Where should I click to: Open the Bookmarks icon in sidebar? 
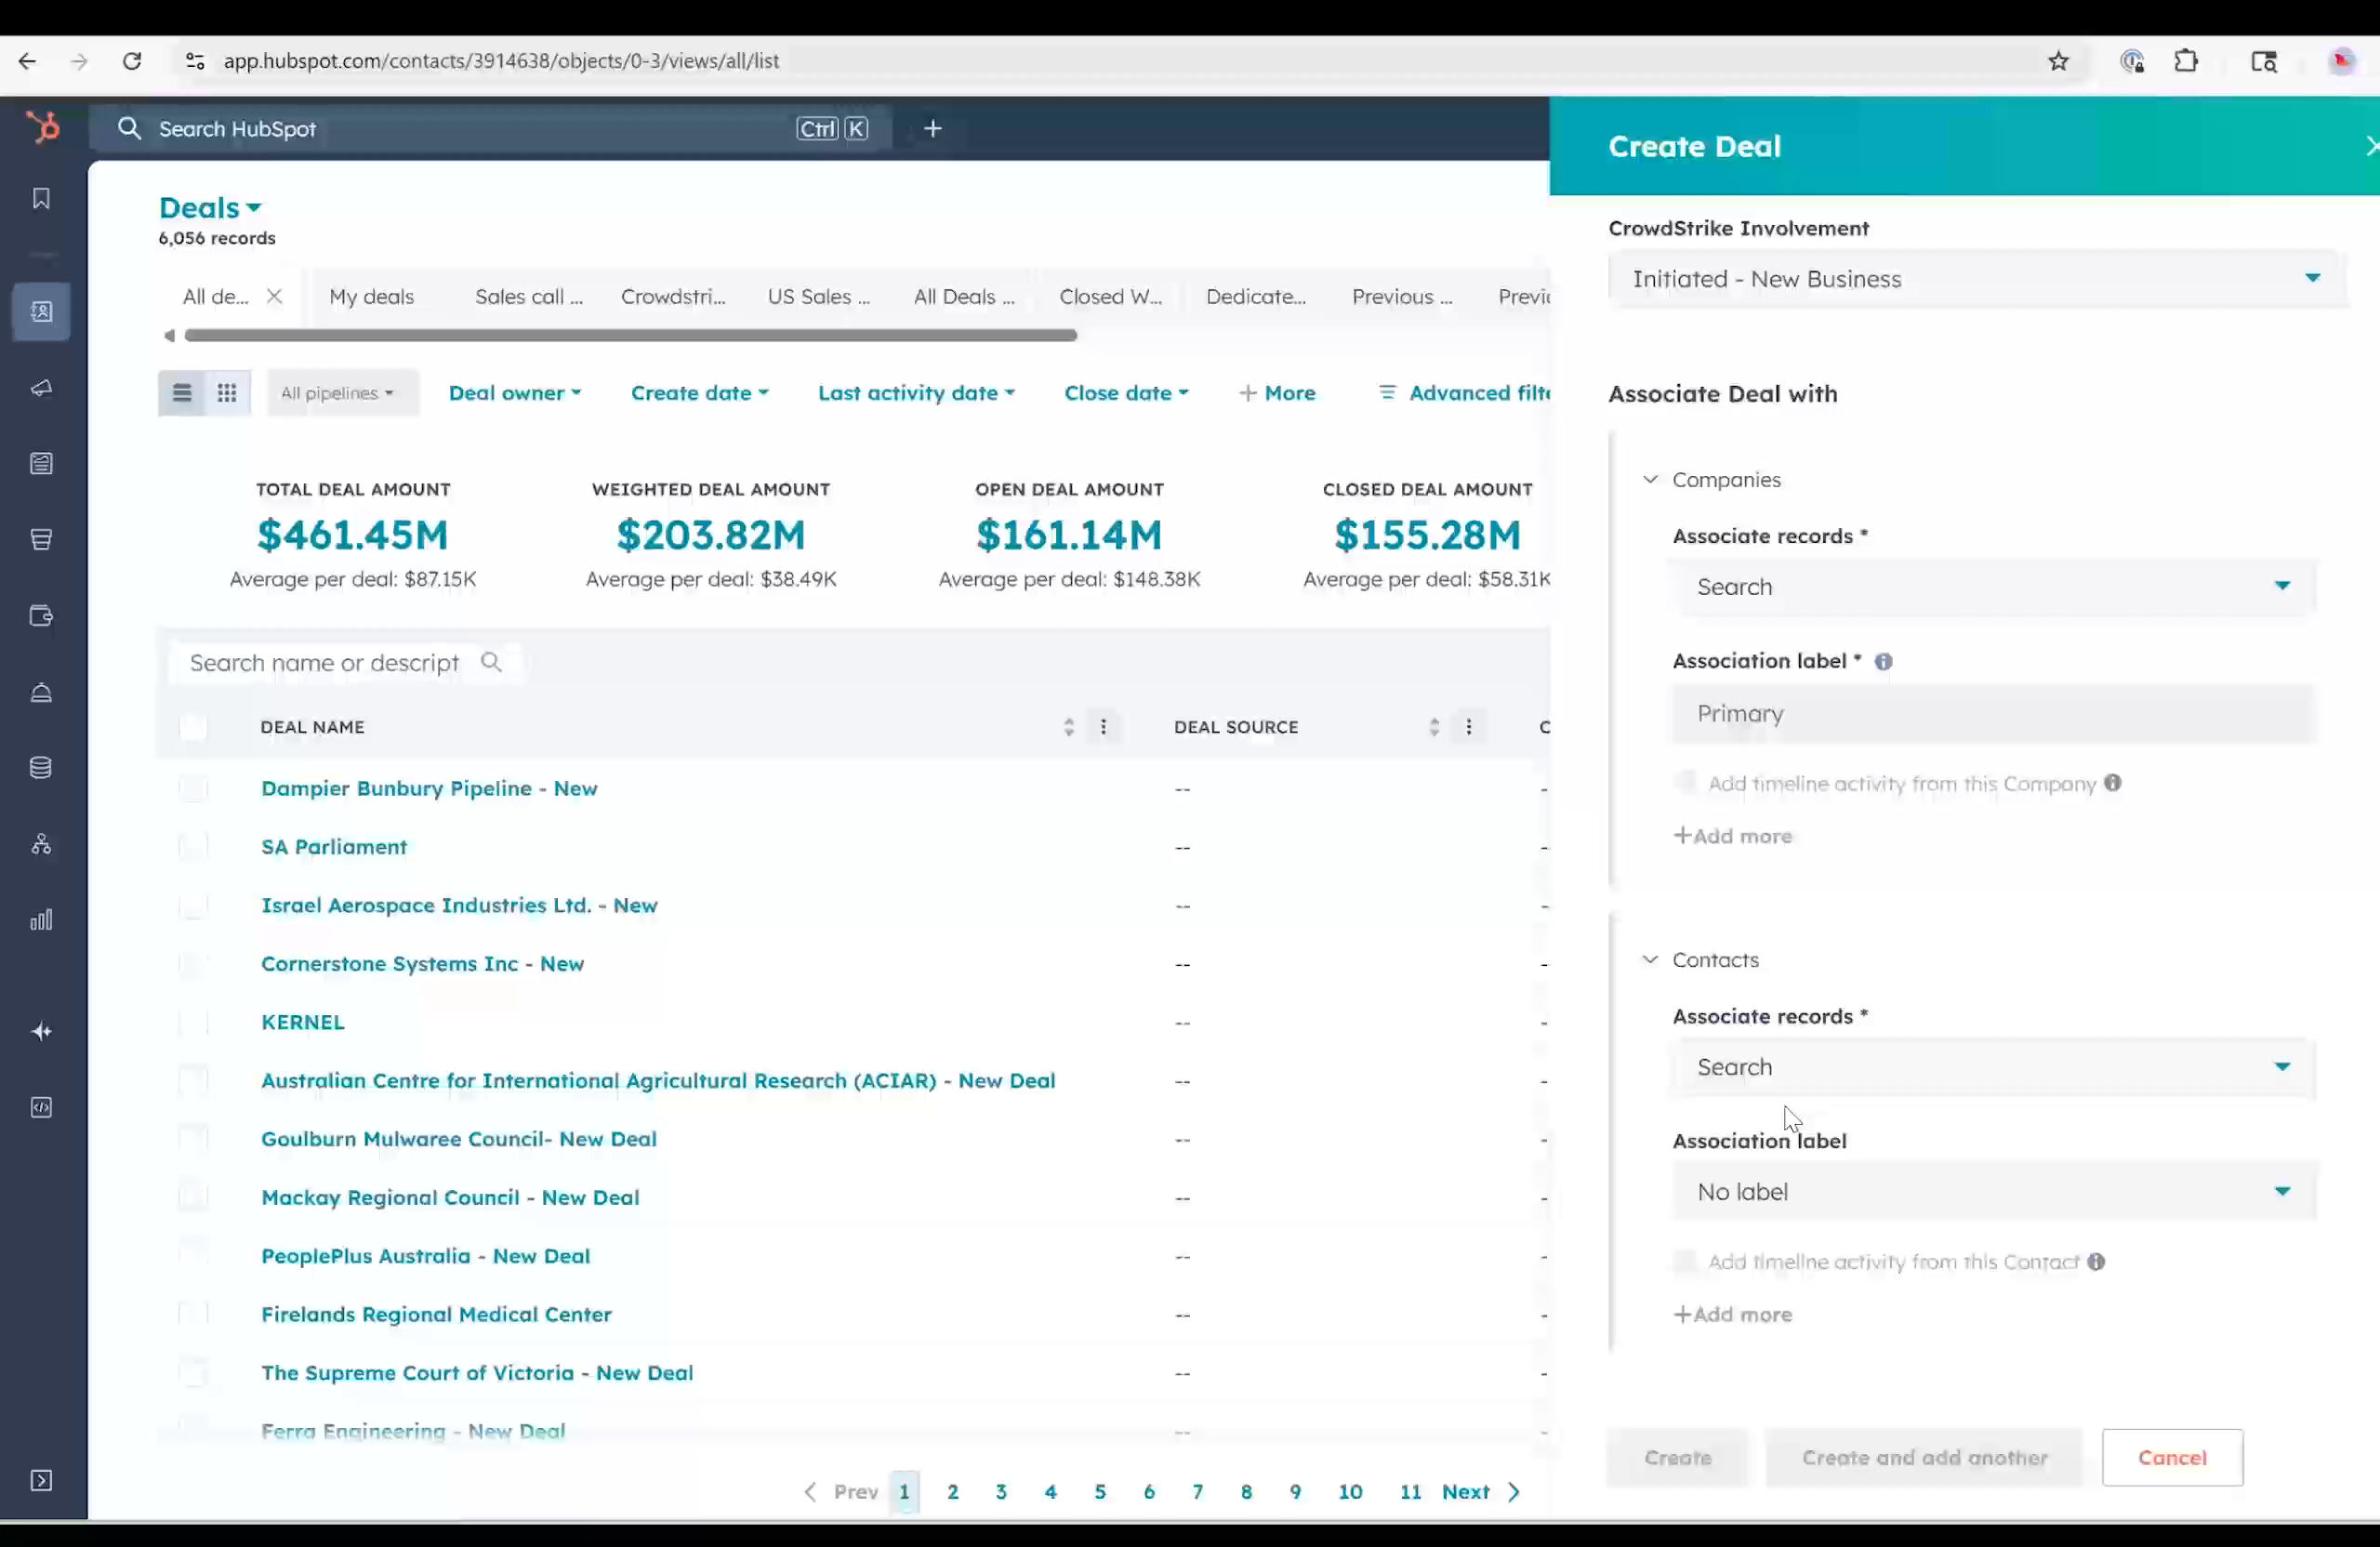click(41, 199)
